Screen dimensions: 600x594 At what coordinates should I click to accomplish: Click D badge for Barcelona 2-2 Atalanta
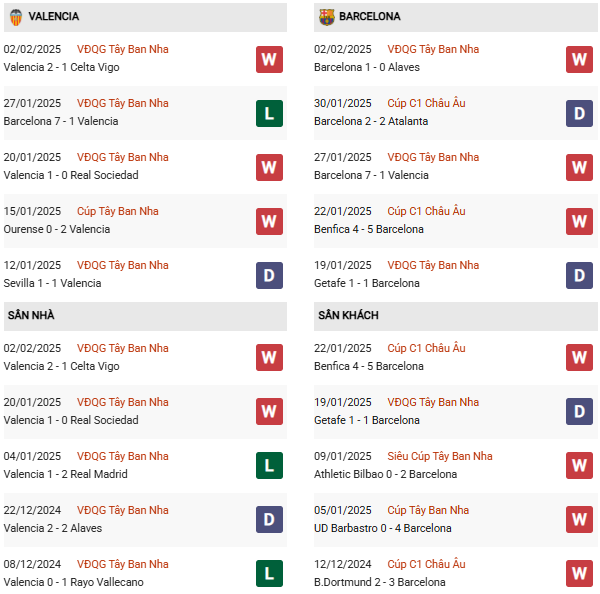pyautogui.click(x=579, y=113)
